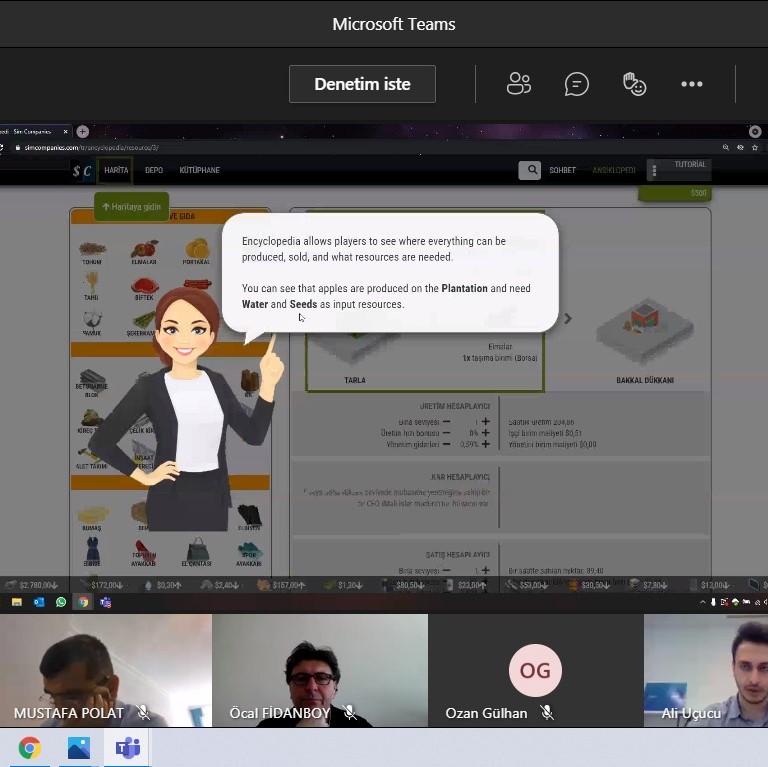Select the ELMALAR apples resource

pos(144,252)
